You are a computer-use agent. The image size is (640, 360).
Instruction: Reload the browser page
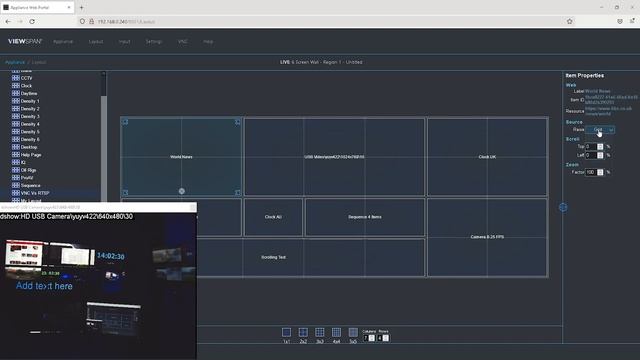click(32, 21)
